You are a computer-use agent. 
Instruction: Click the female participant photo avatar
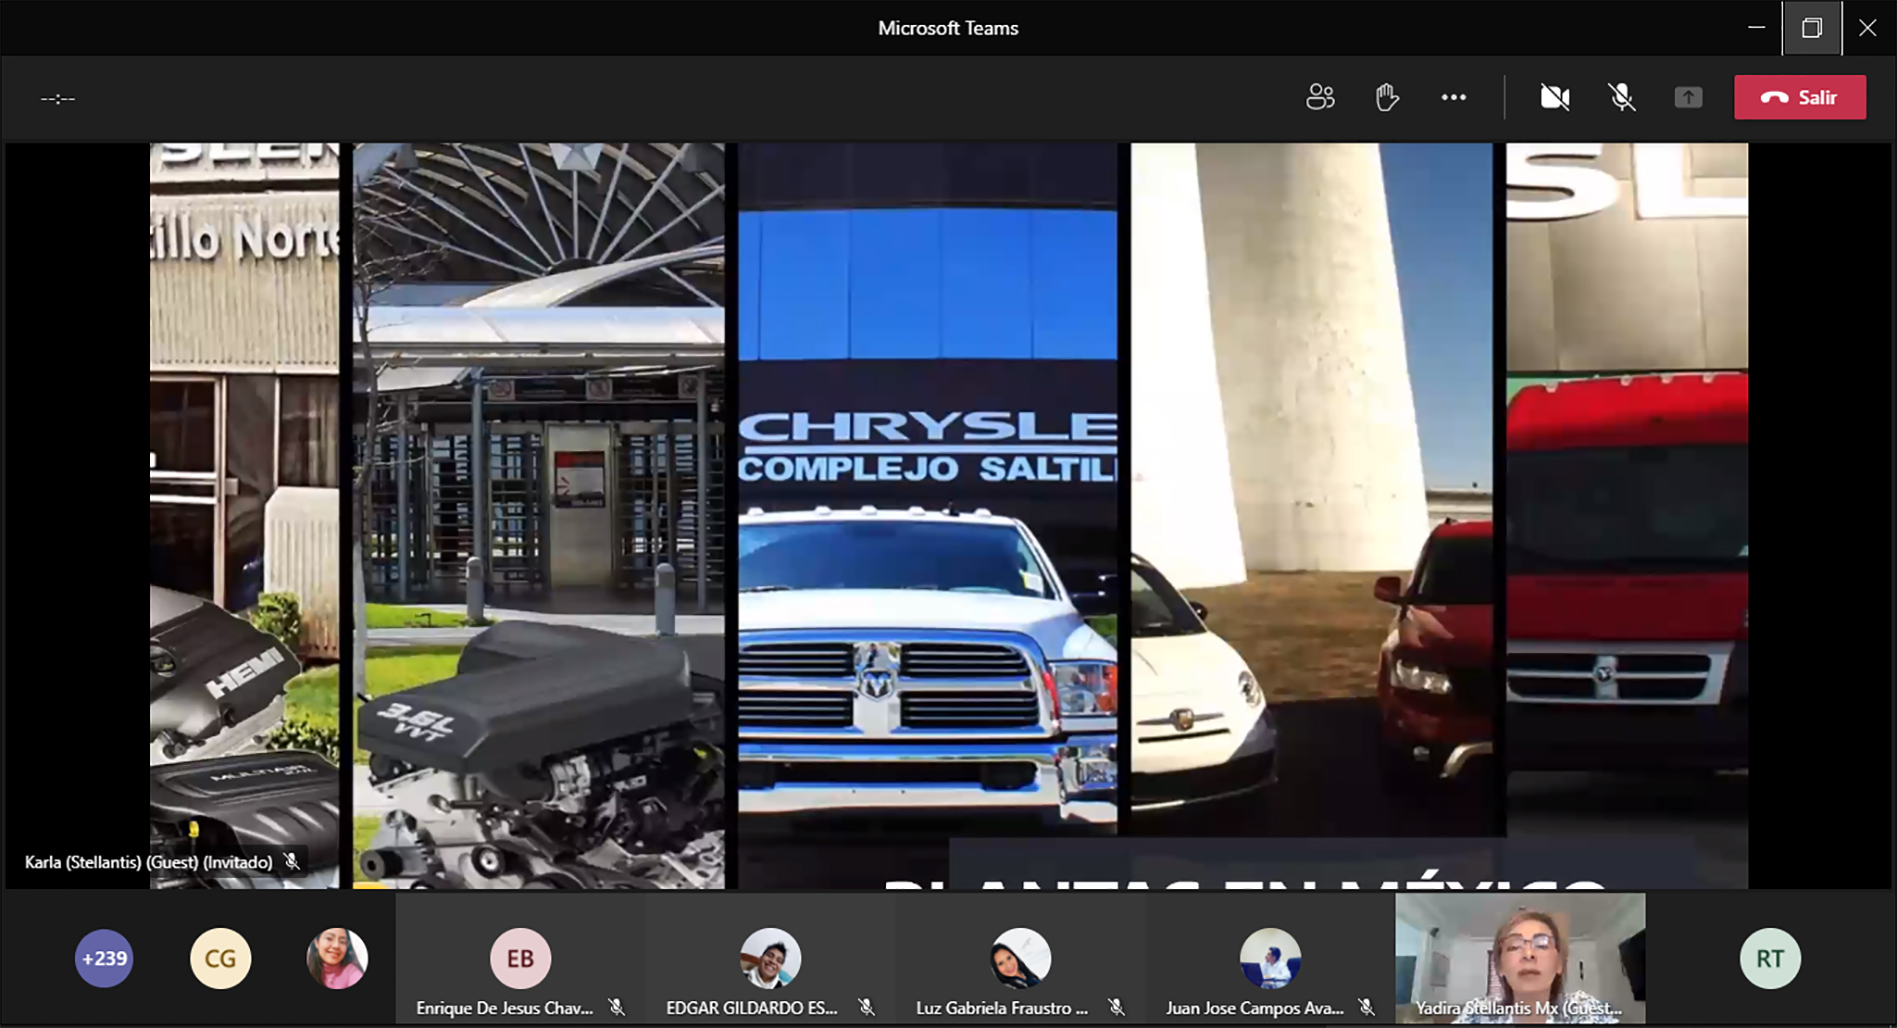click(x=337, y=958)
